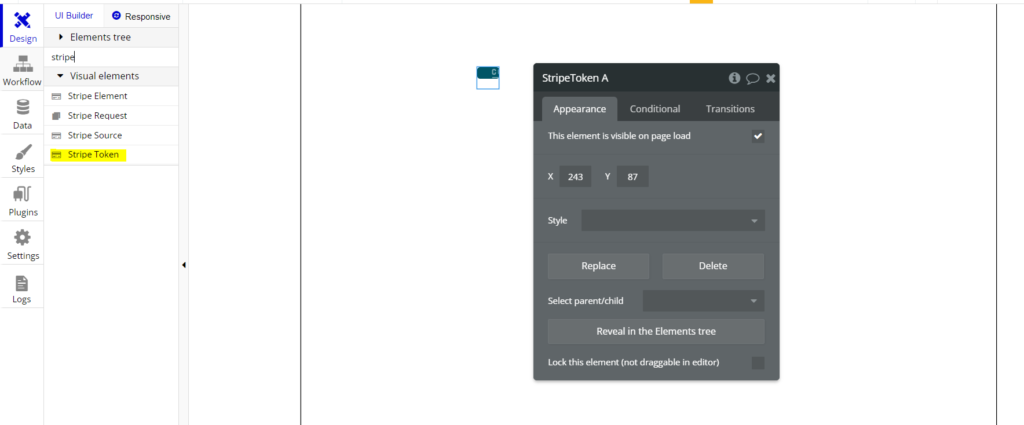Screen dimensions: 1024x425
Task: Click the Stripe Token row's card icon
Action: click(x=56, y=155)
